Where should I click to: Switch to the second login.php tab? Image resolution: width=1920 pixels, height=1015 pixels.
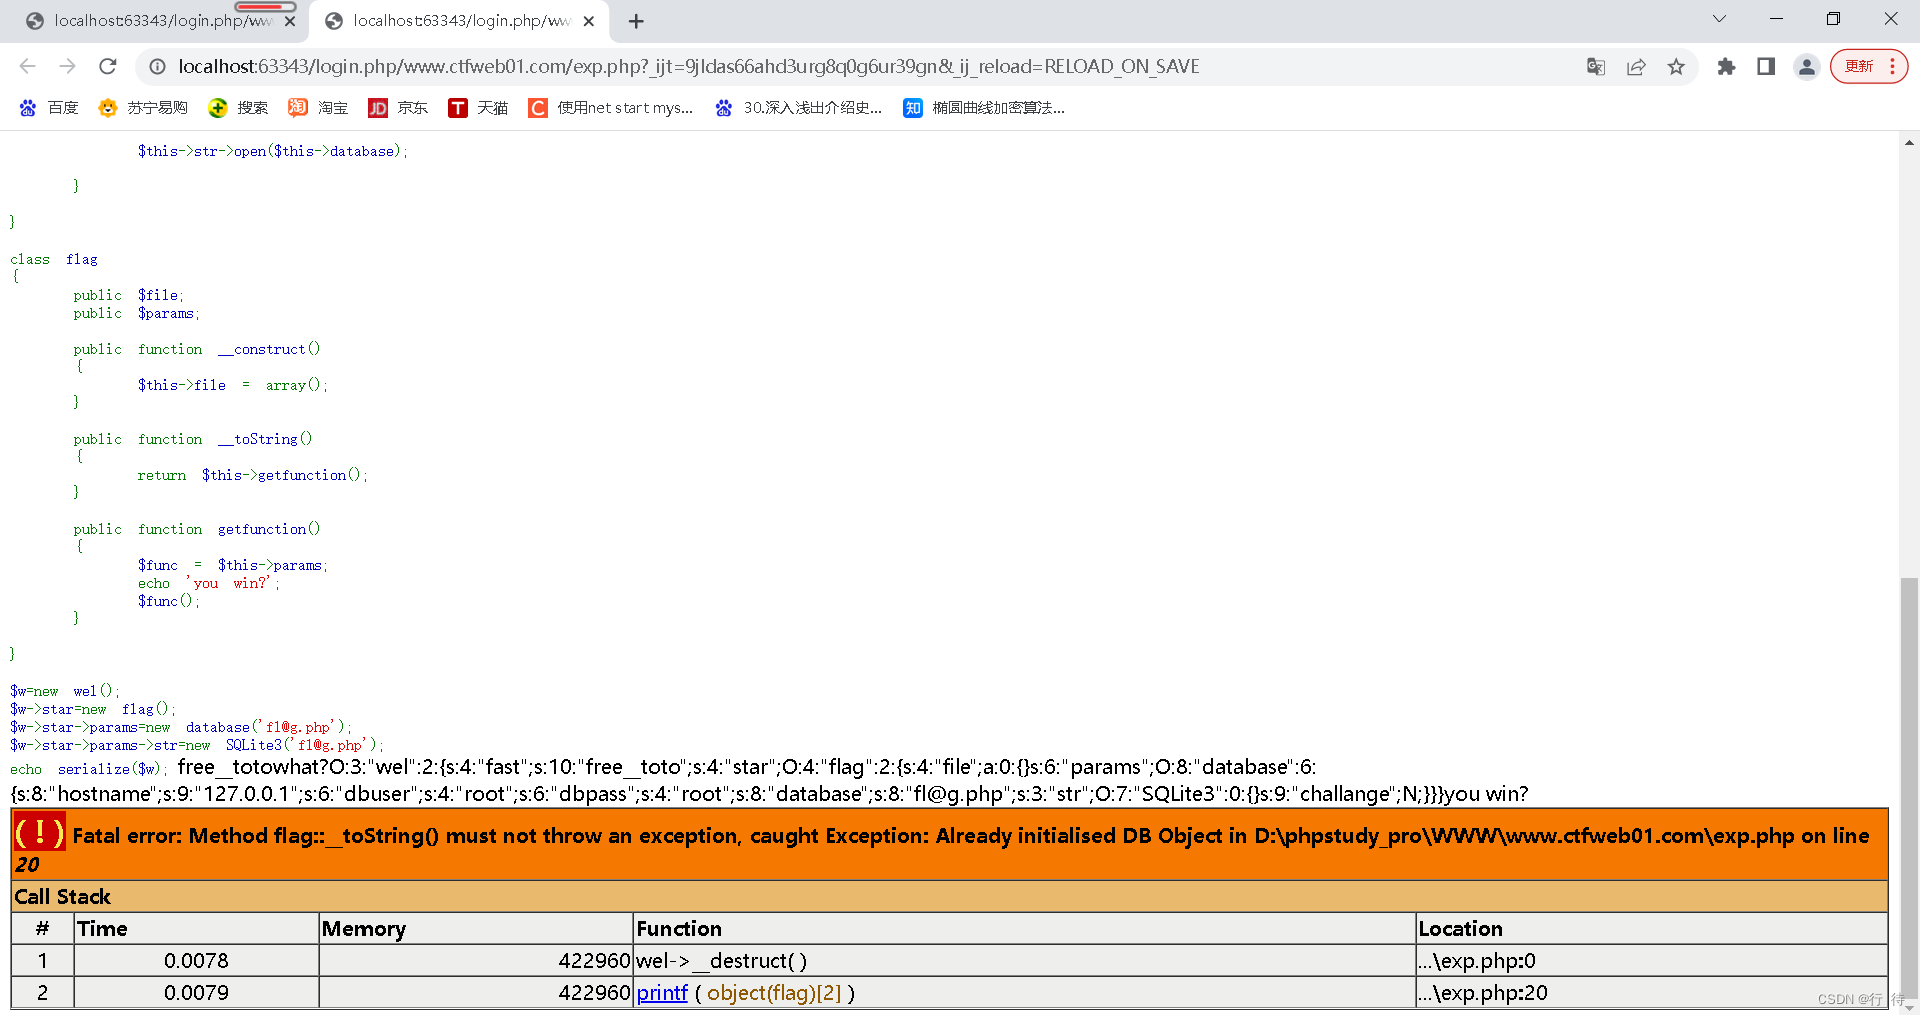pyautogui.click(x=450, y=20)
